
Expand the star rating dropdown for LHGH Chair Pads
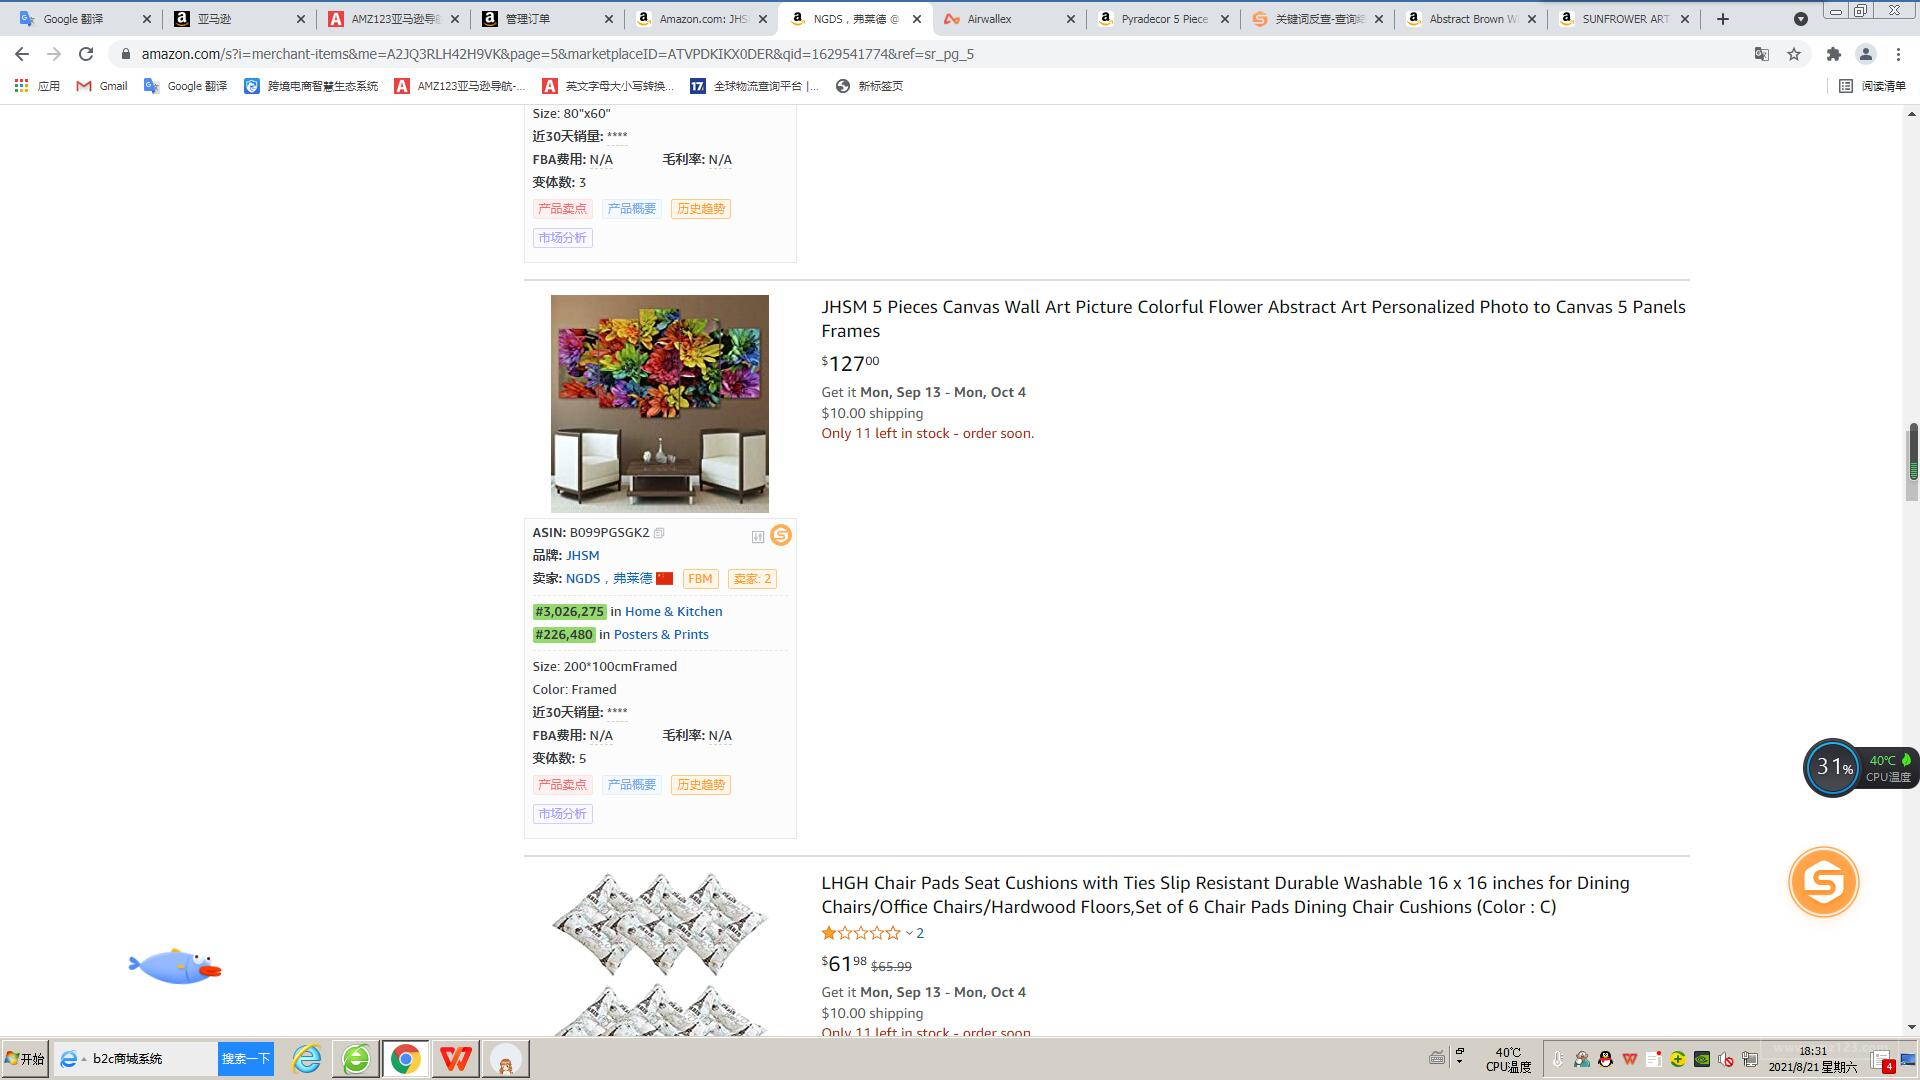[x=909, y=934]
